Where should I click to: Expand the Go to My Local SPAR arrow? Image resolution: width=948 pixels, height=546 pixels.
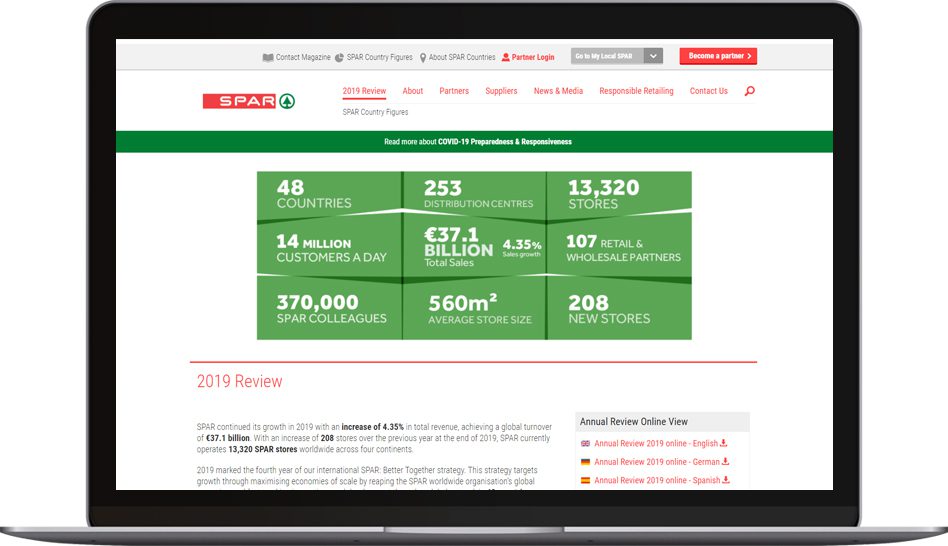(x=654, y=56)
